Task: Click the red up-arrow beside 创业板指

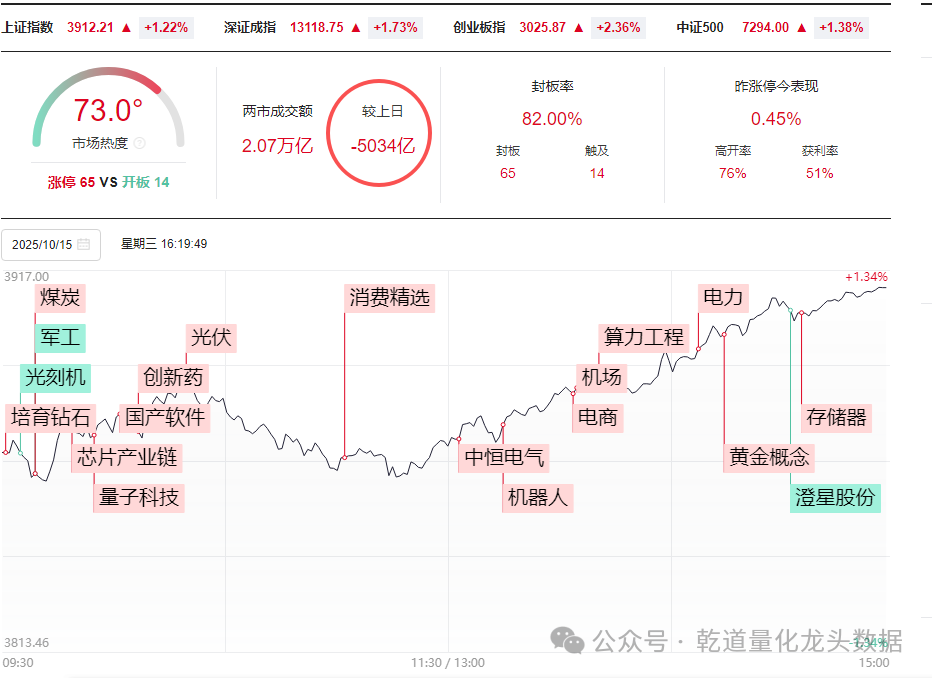Action: 579,27
